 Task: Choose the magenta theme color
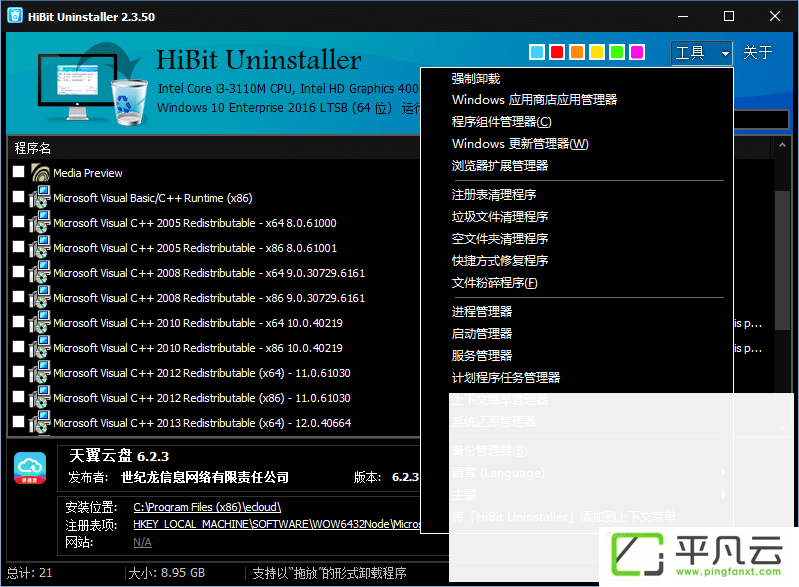pos(637,52)
